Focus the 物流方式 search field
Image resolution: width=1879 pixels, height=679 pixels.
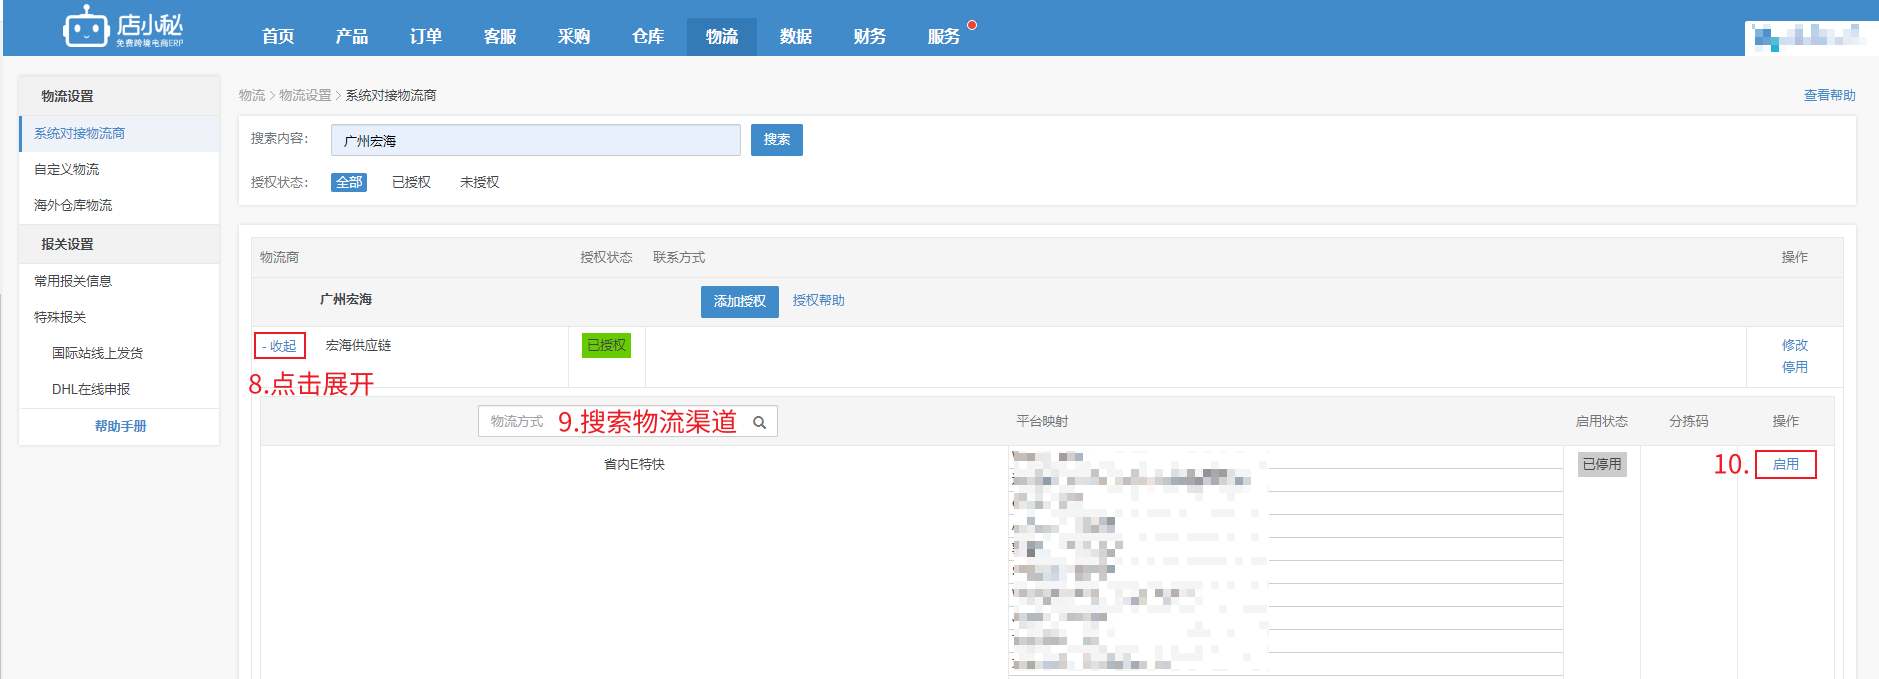click(x=627, y=421)
